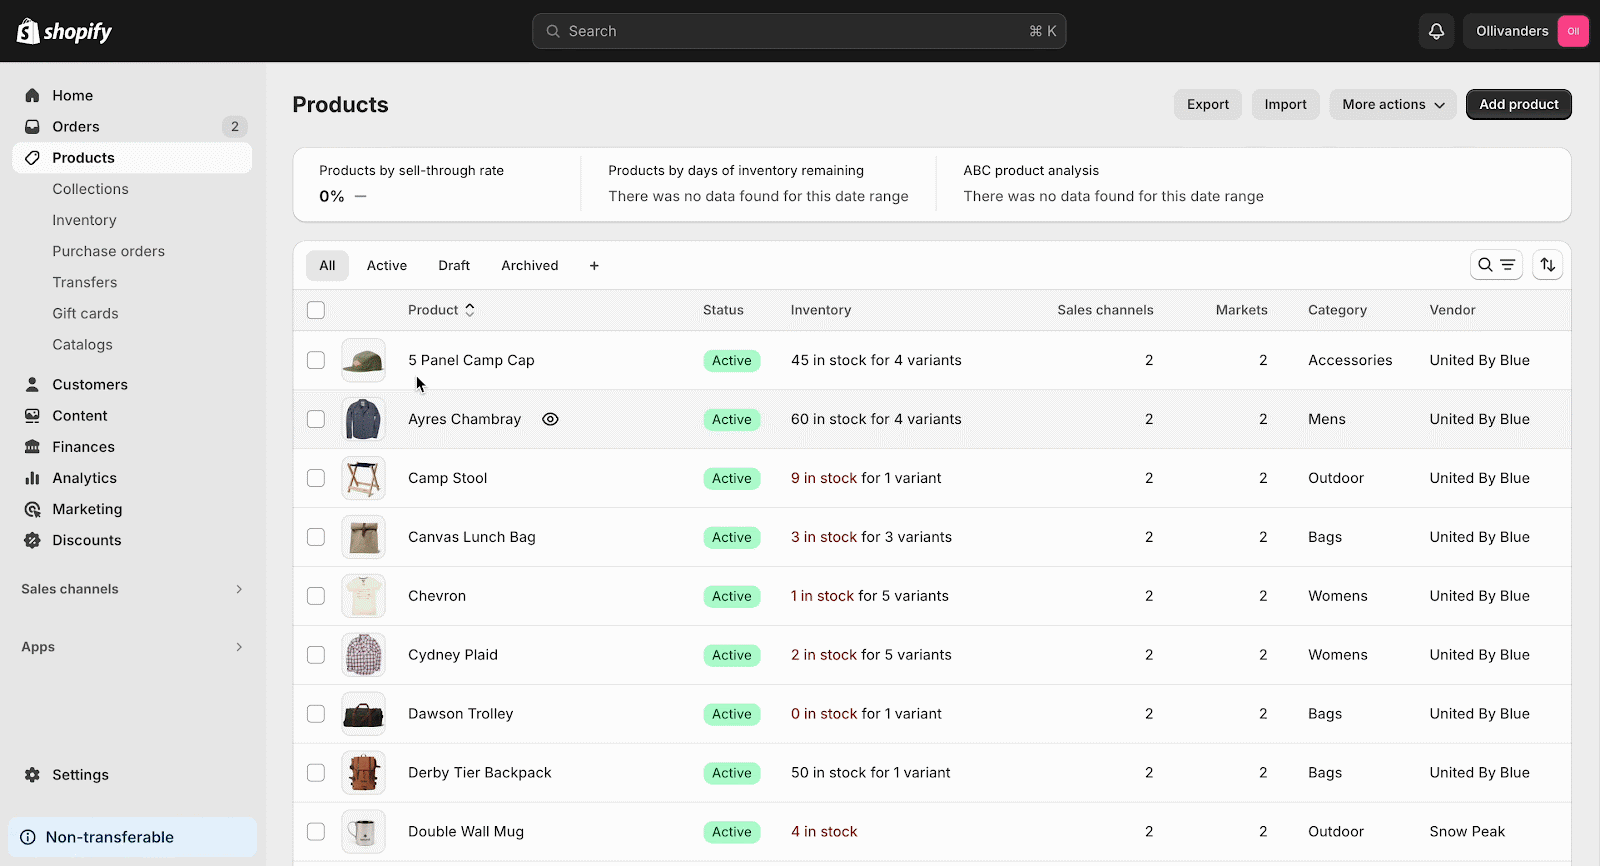Open the Camp Stool product row
This screenshot has height=866, width=1600.
pos(932,478)
